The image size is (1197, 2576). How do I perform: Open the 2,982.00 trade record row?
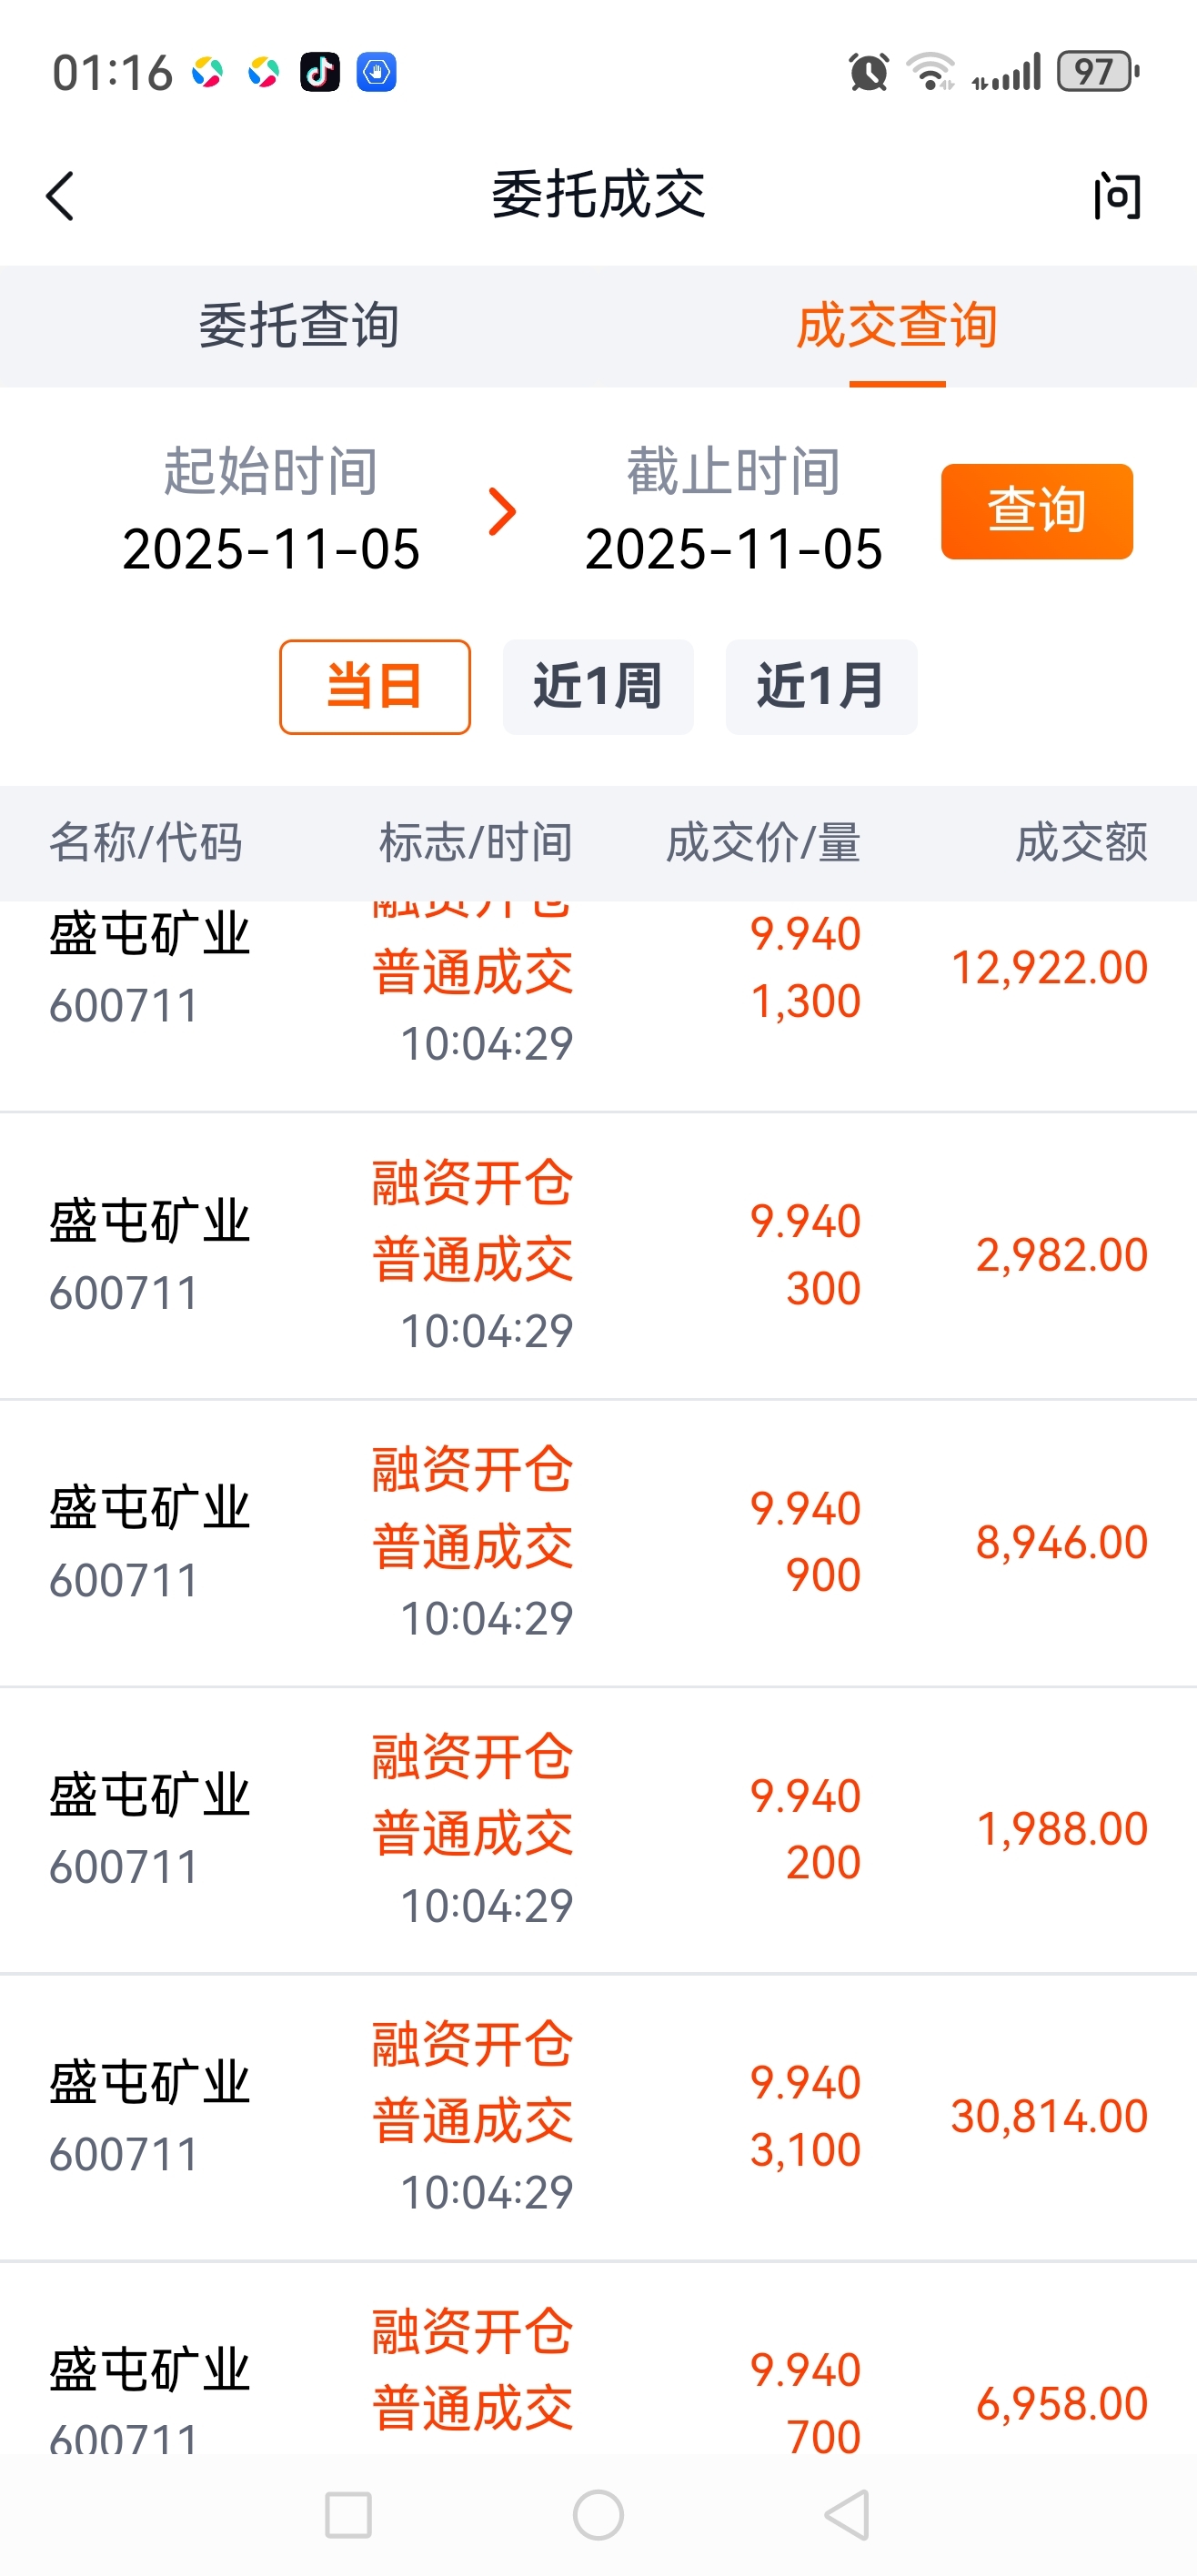pyautogui.click(x=598, y=1256)
